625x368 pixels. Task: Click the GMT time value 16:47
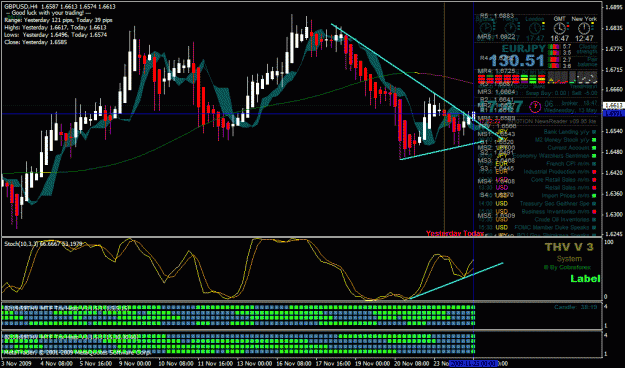(x=560, y=39)
